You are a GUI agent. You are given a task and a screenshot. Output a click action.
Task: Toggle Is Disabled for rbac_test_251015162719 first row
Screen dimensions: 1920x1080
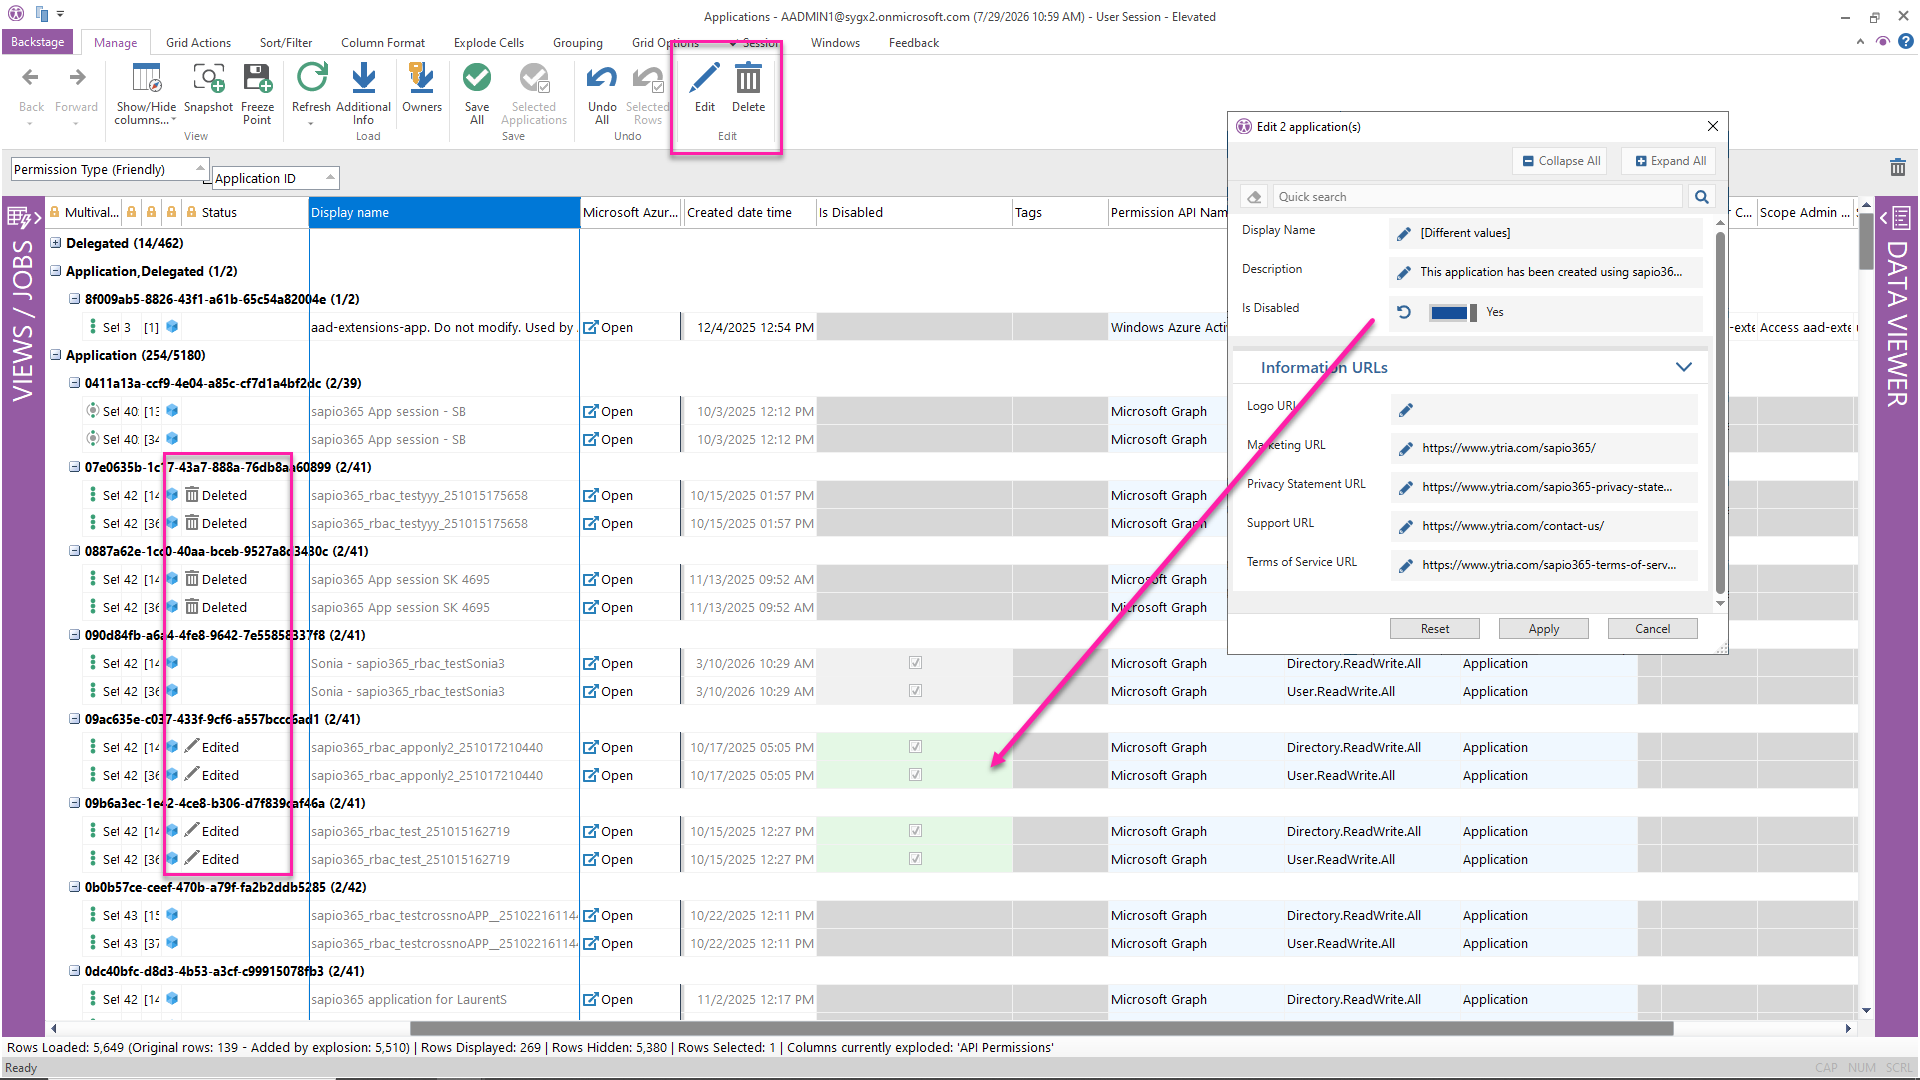915,831
